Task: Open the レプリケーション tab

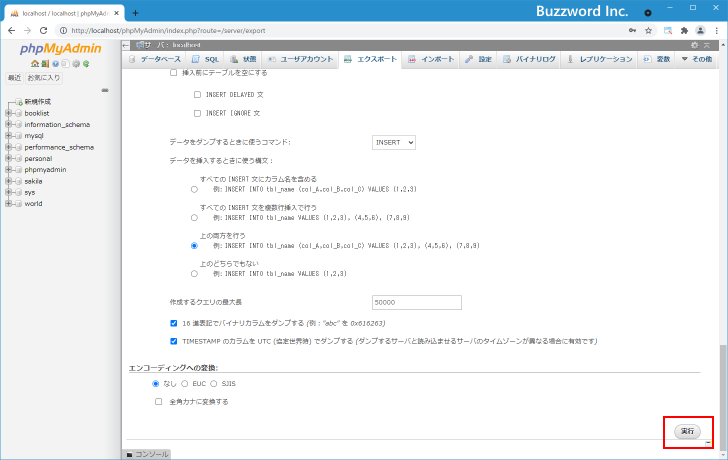Action: pyautogui.click(x=600, y=59)
